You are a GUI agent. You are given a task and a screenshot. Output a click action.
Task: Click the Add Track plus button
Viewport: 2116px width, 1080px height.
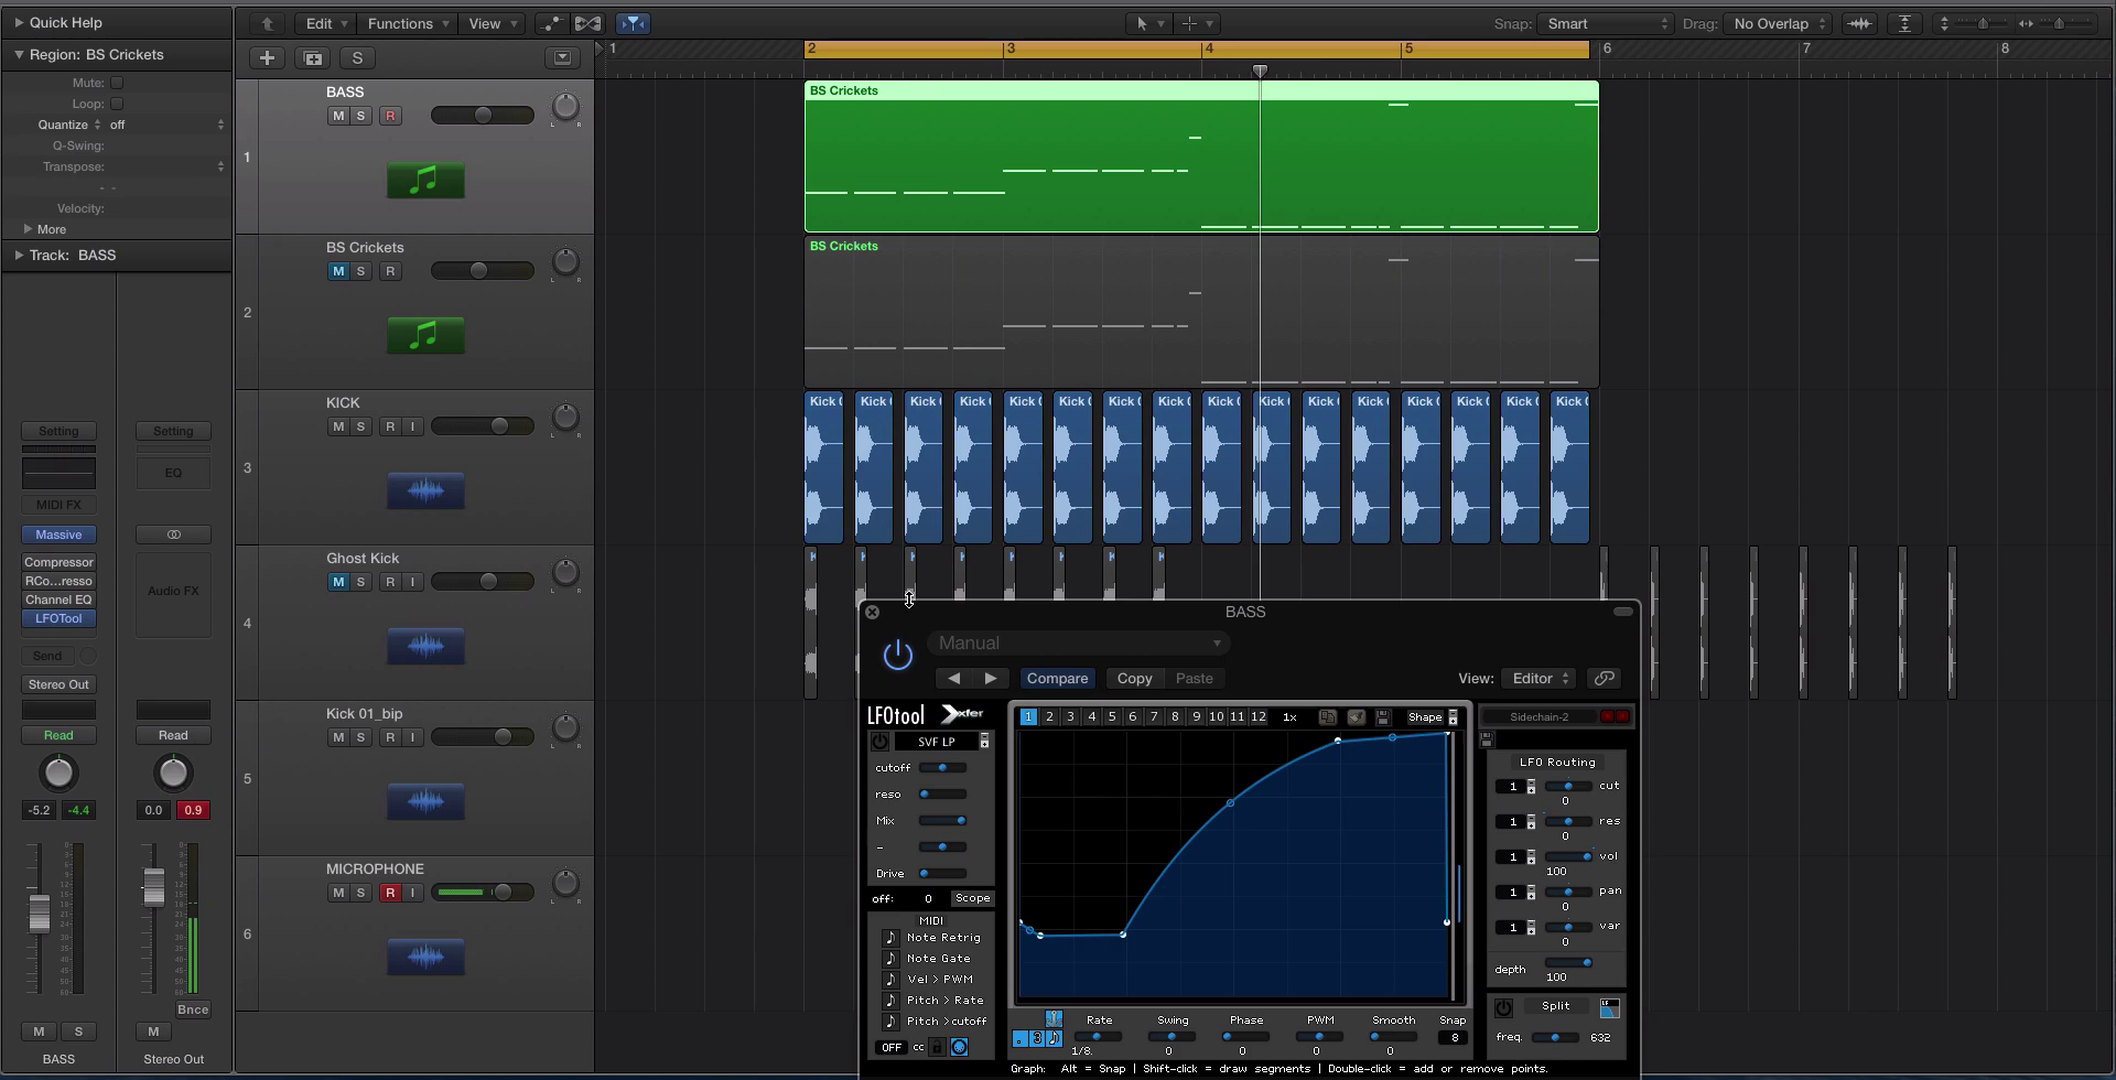click(267, 58)
